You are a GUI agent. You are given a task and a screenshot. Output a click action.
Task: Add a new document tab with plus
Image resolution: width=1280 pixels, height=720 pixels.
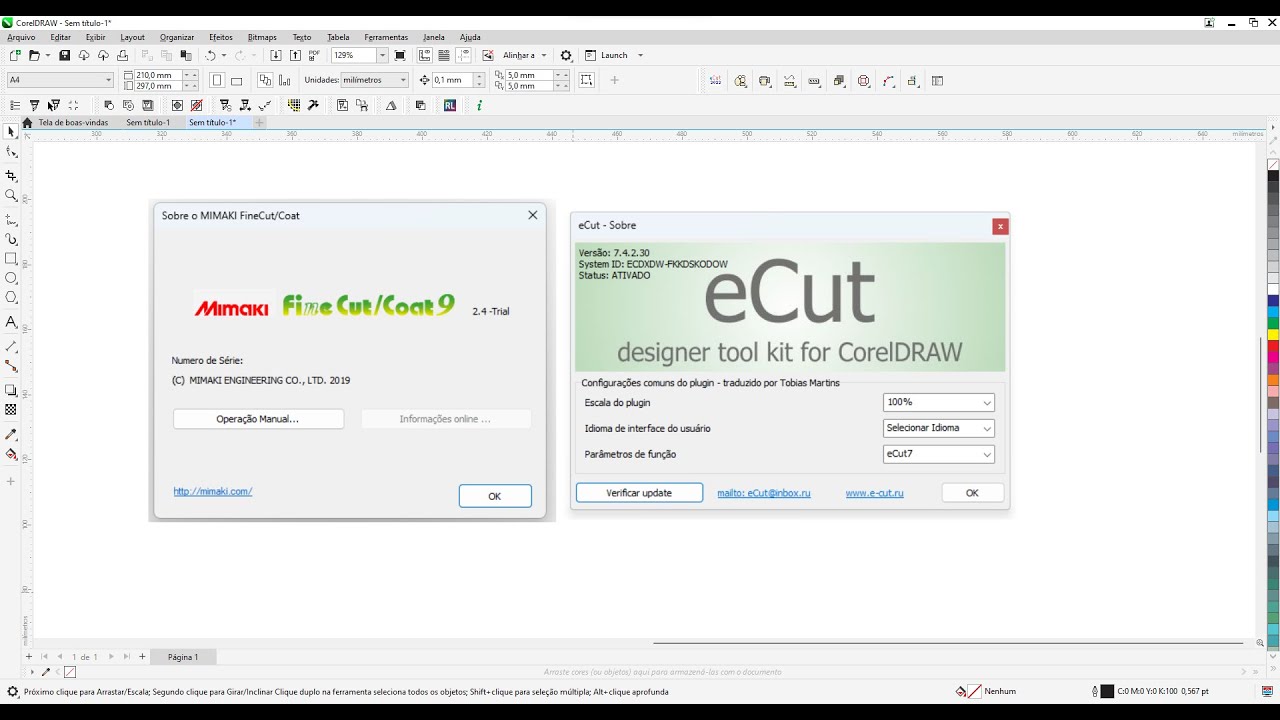pos(259,122)
